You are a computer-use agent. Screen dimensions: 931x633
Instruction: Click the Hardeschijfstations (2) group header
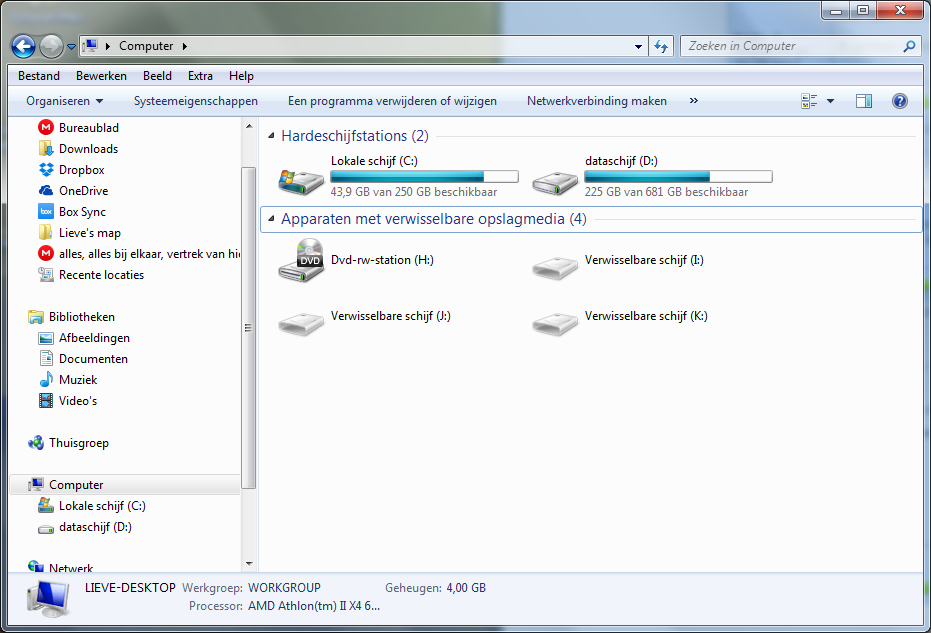pyautogui.click(x=355, y=136)
